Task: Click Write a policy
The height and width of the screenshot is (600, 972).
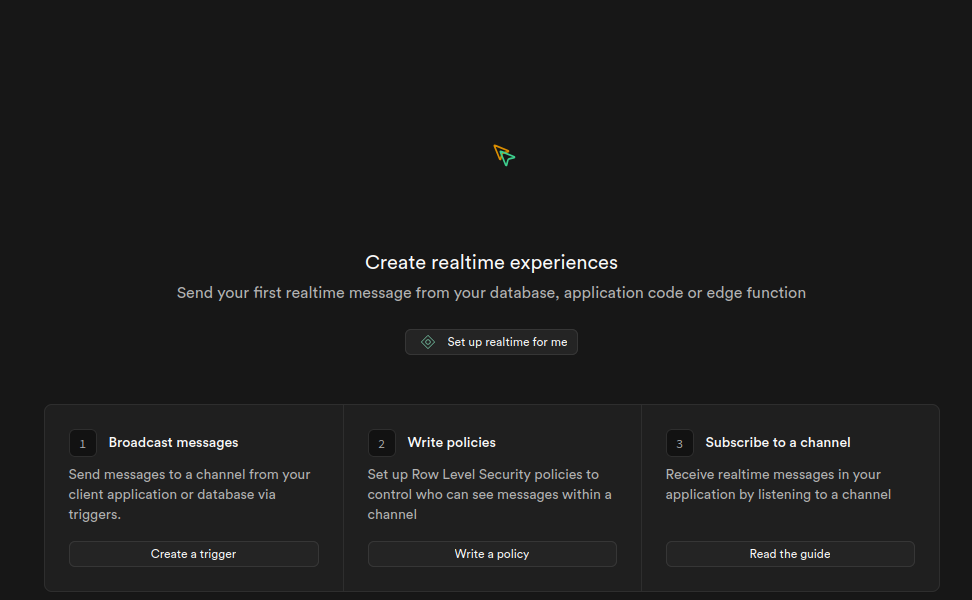Action: (x=492, y=553)
